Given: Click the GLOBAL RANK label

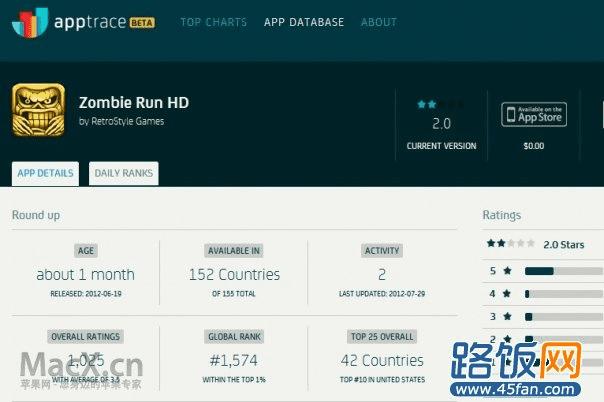Looking at the screenshot, I should coord(234,337).
